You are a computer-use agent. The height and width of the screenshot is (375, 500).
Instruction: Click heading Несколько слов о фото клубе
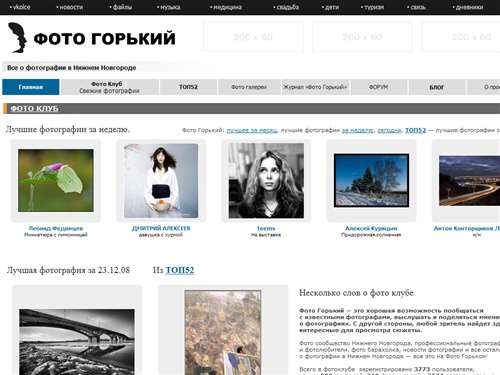pos(356,293)
